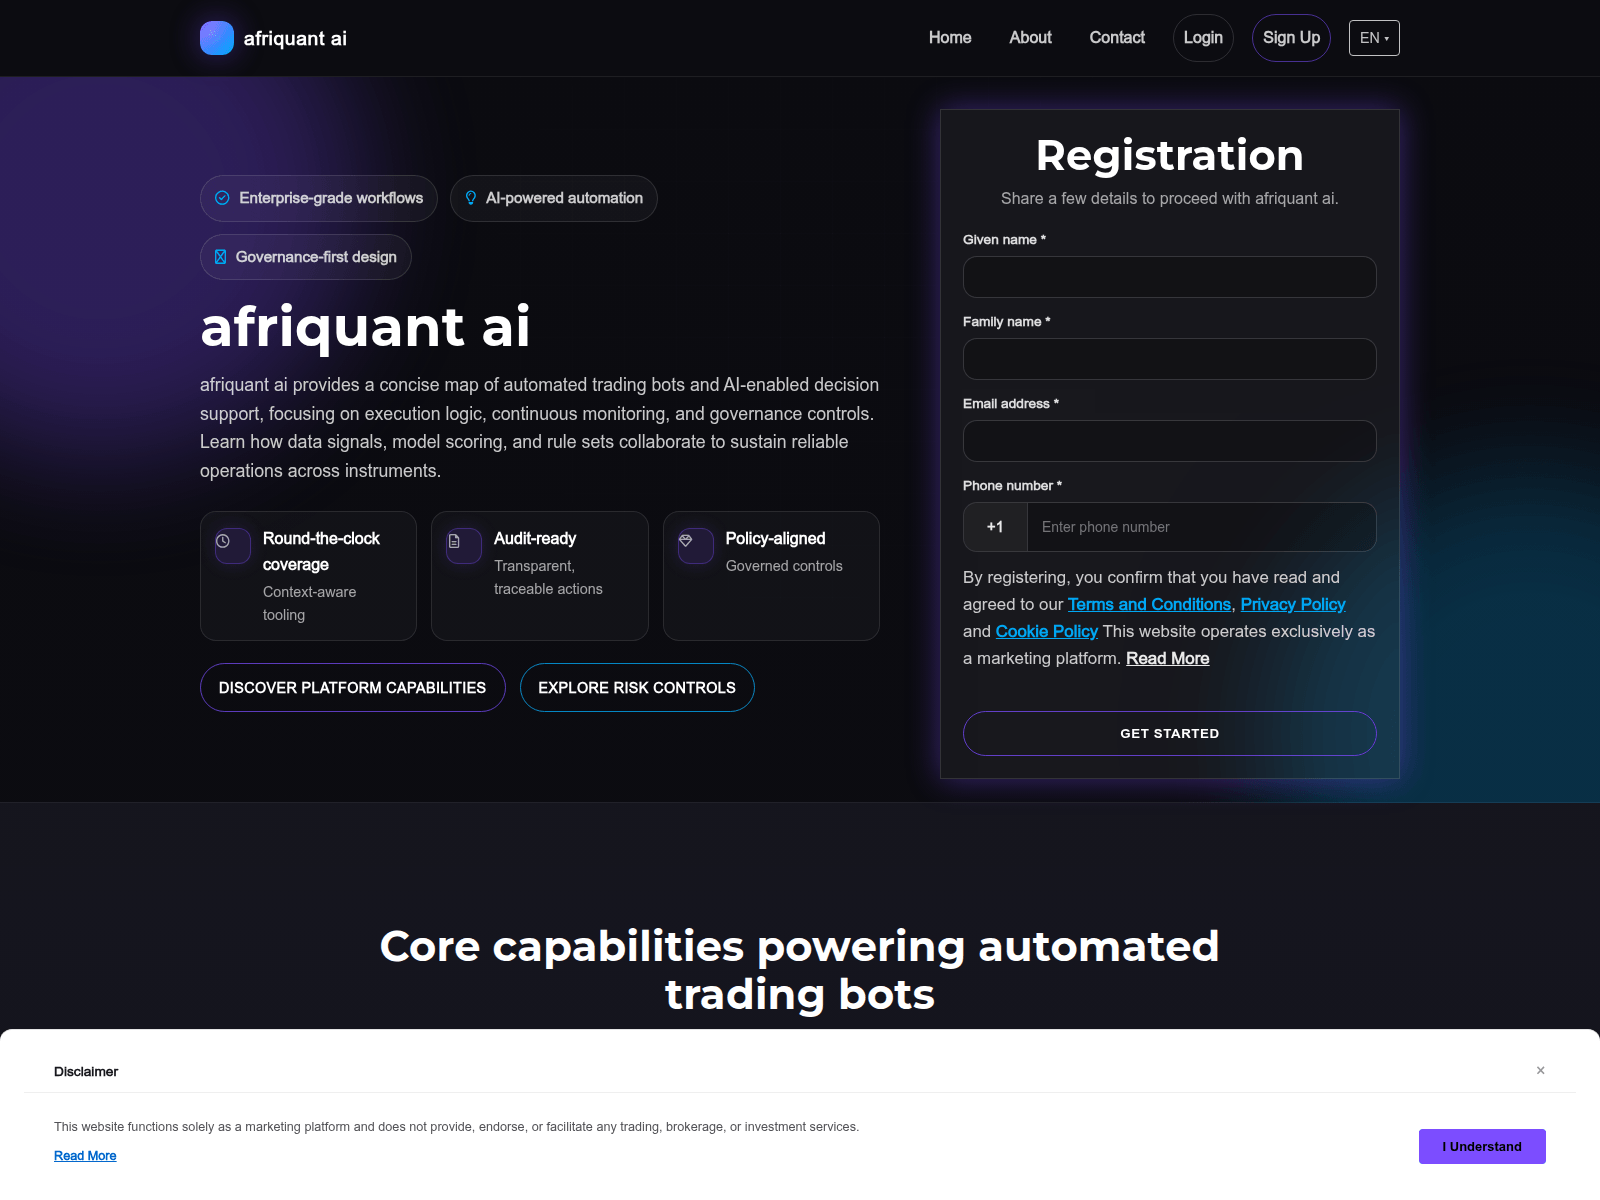1600x1200 pixels.
Task: Click the Policy-aligned card title
Action: 776,539
